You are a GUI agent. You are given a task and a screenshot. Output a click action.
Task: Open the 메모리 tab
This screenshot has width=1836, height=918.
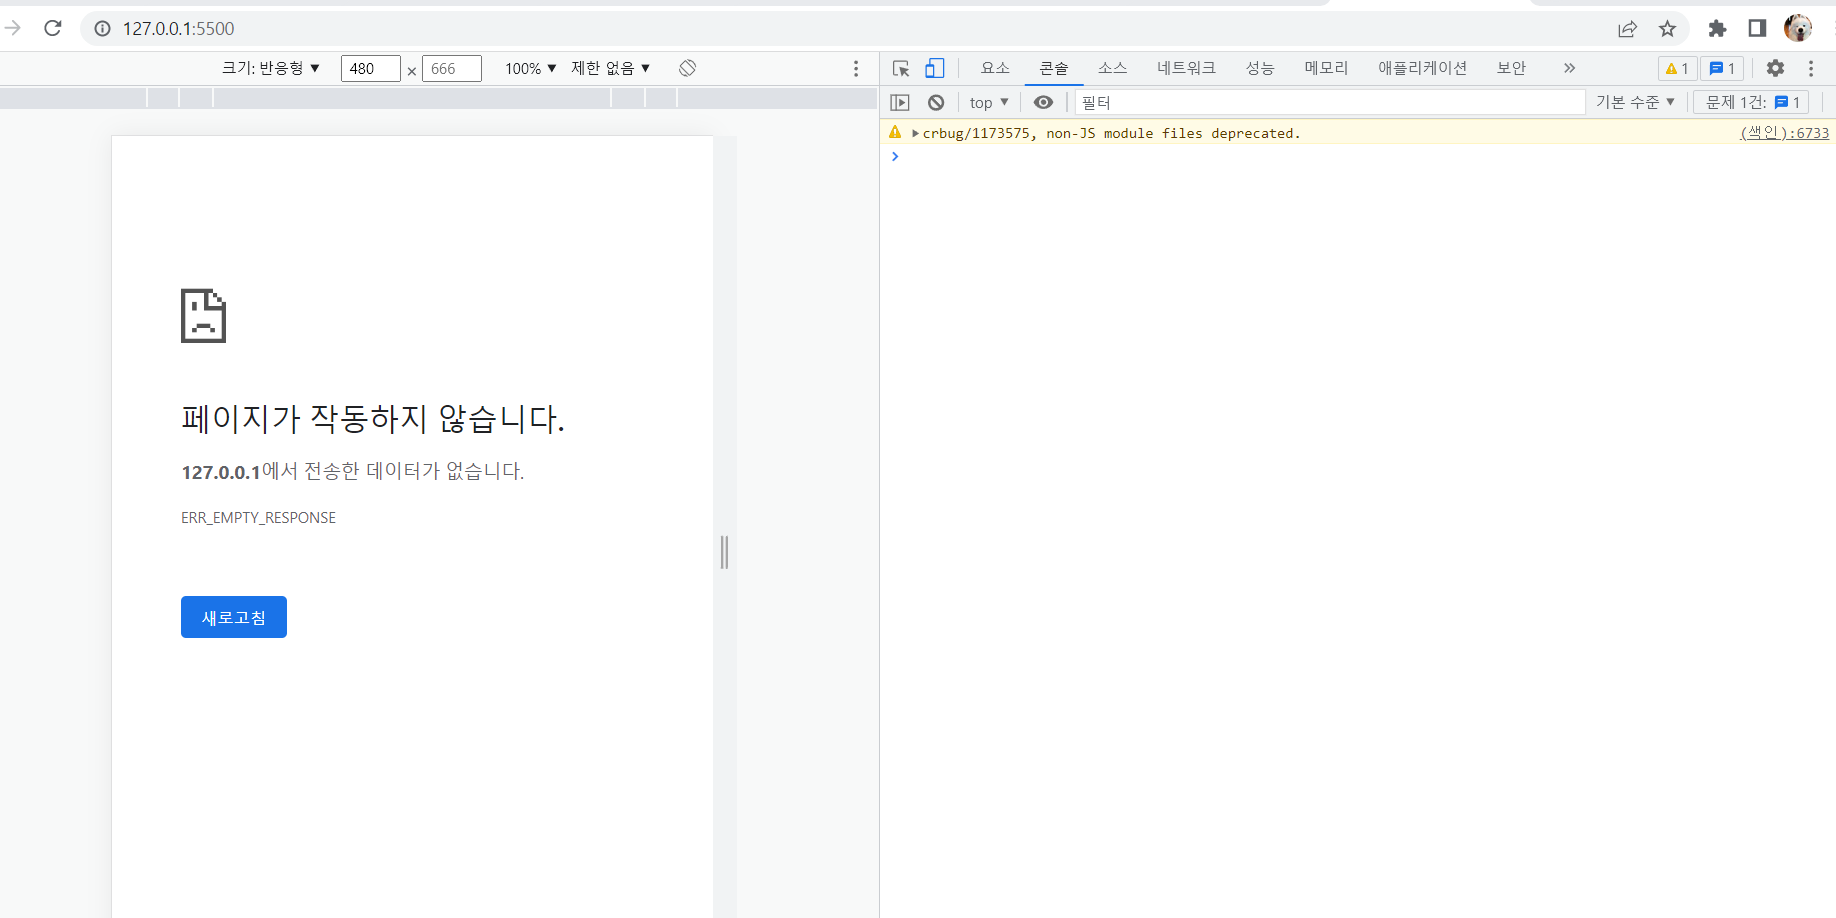coord(1326,68)
